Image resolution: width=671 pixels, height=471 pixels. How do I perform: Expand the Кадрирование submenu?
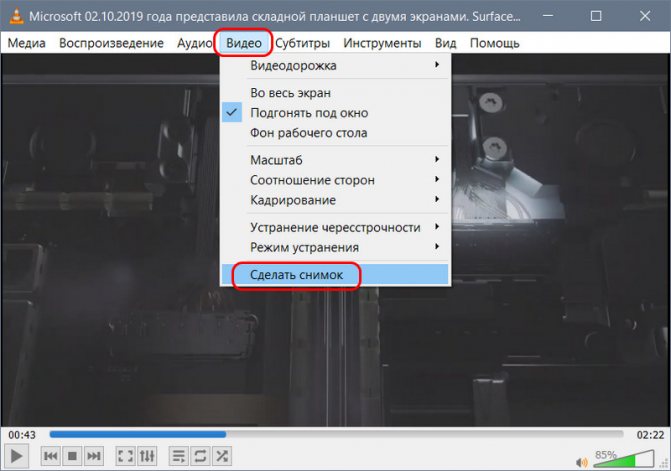pyautogui.click(x=335, y=200)
